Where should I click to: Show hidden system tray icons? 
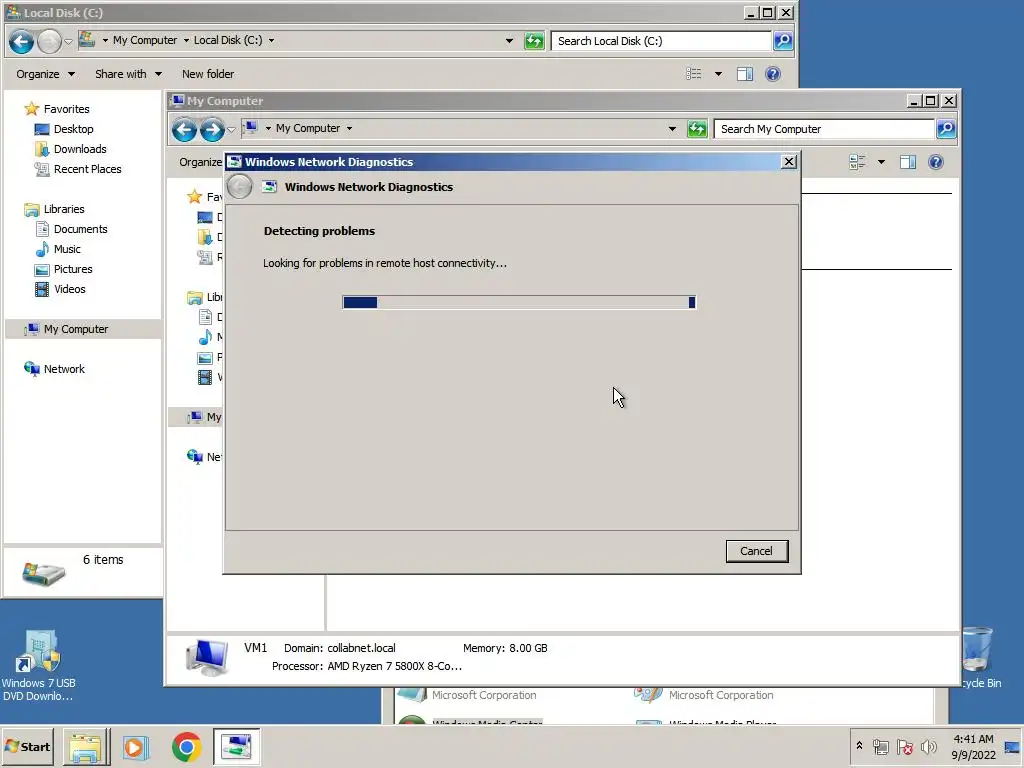[859, 746]
